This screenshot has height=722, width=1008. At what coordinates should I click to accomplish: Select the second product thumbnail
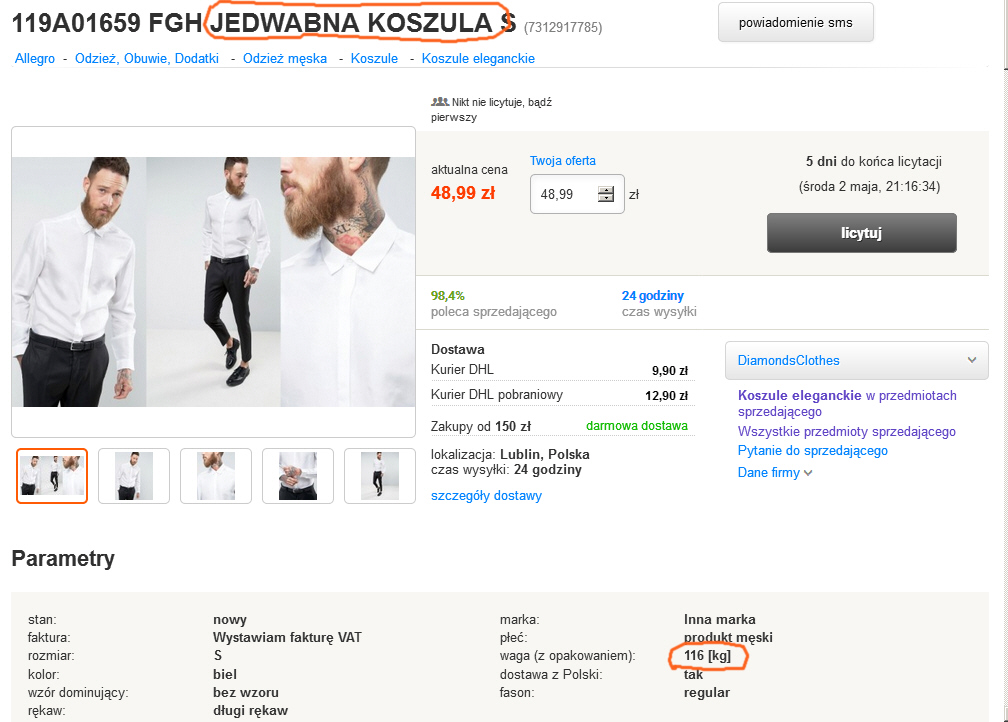(x=134, y=476)
